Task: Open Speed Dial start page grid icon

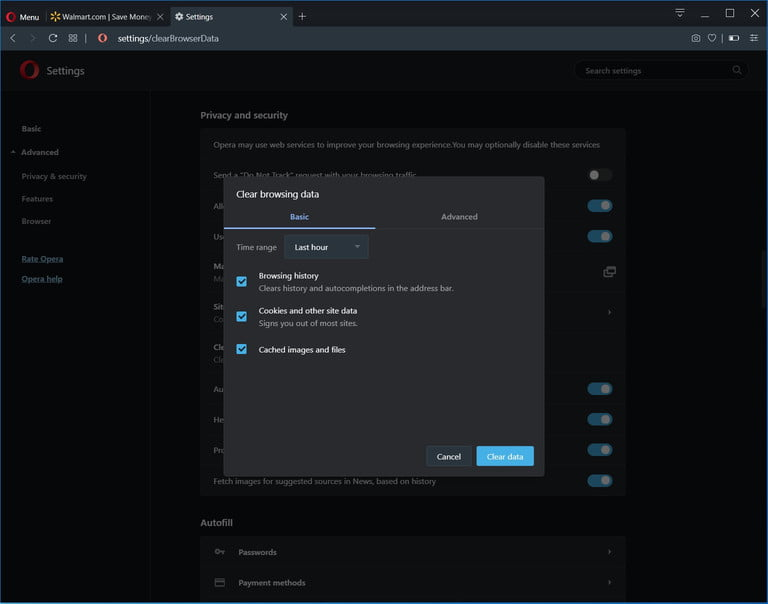Action: coord(73,38)
